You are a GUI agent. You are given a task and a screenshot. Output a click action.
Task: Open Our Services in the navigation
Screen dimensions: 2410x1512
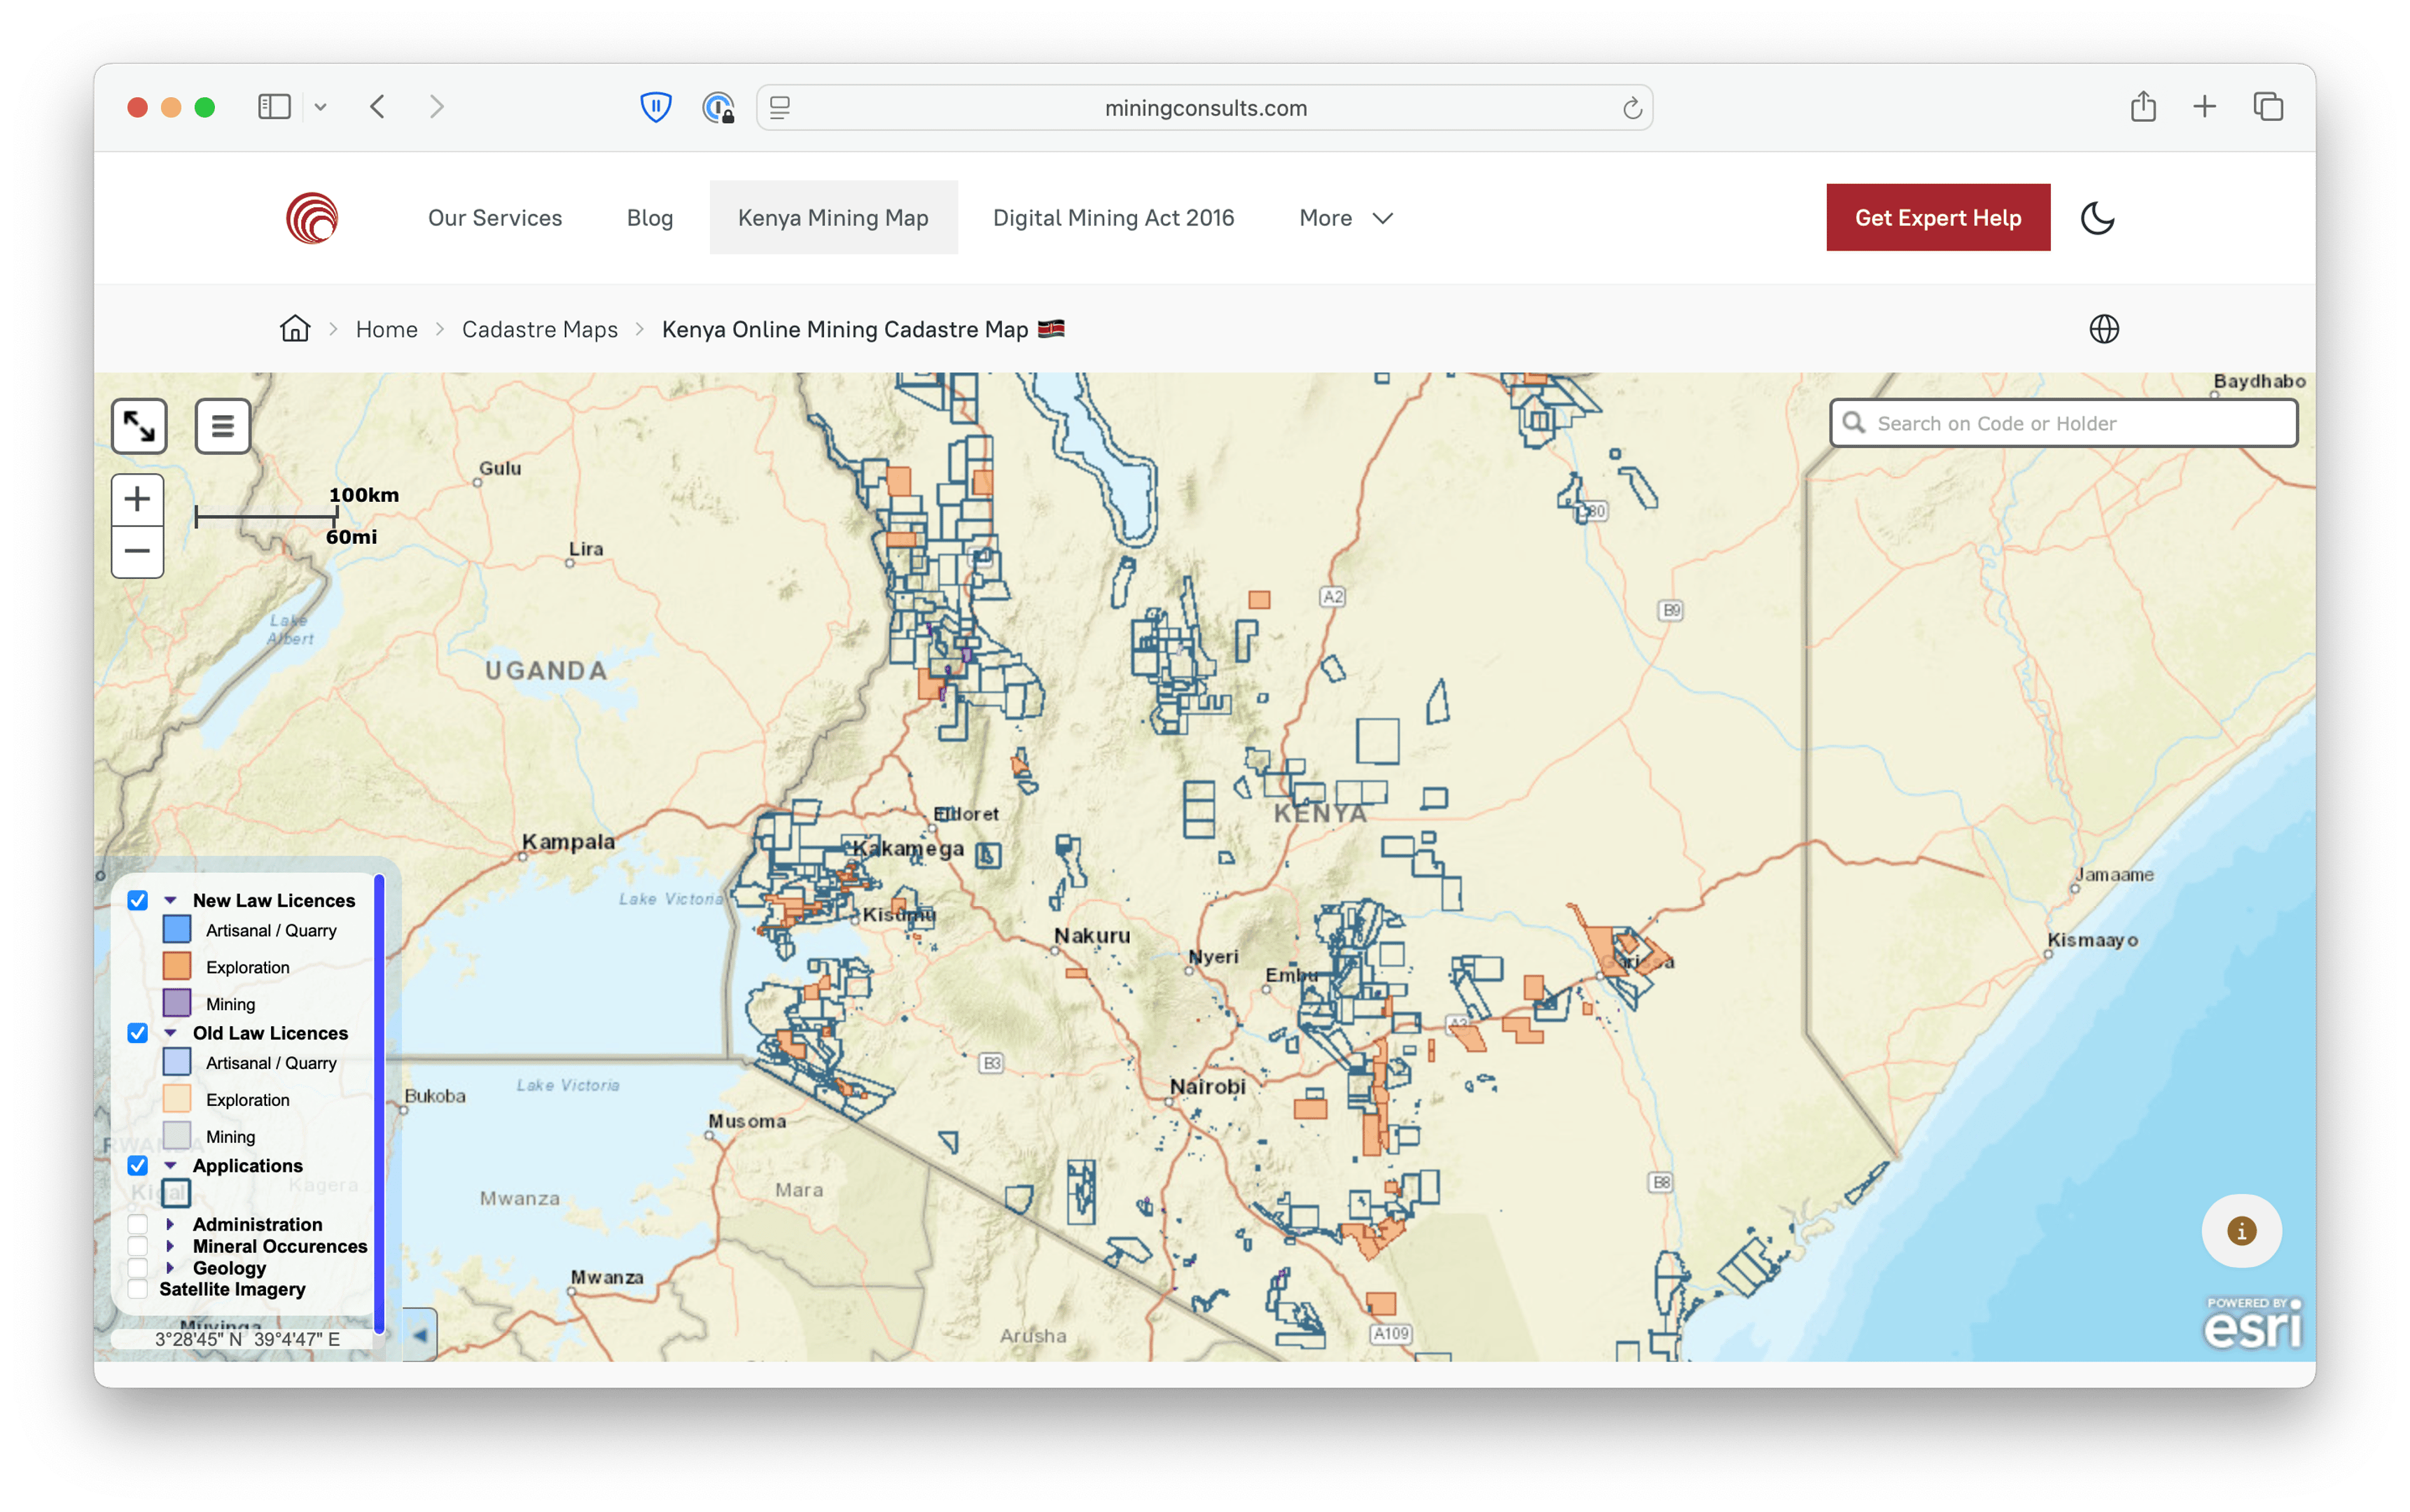(495, 217)
